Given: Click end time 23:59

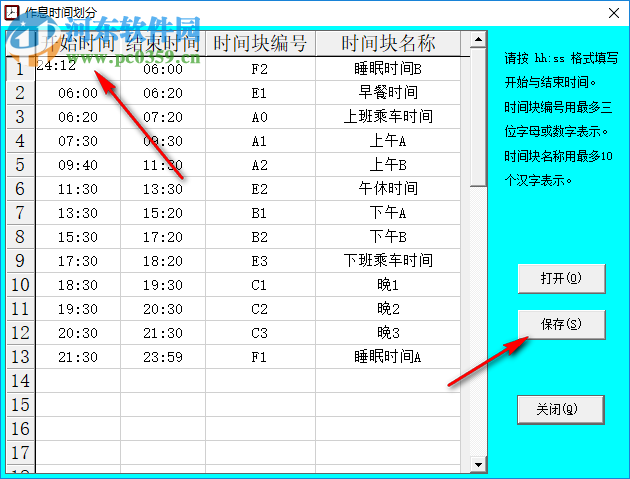Looking at the screenshot, I should click(x=163, y=357).
